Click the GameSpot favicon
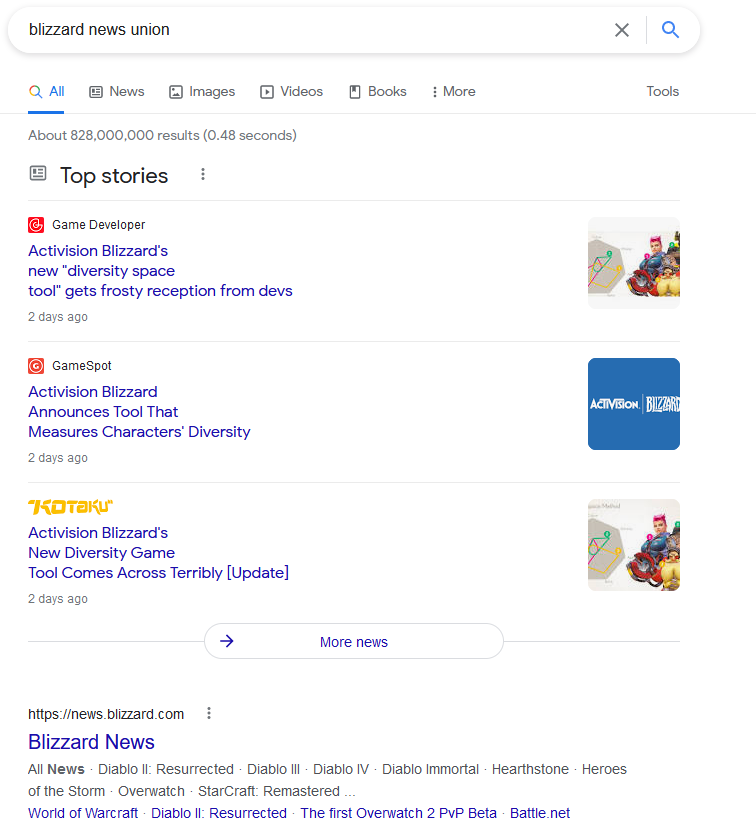Image resolution: width=756 pixels, height=840 pixels. (36, 366)
